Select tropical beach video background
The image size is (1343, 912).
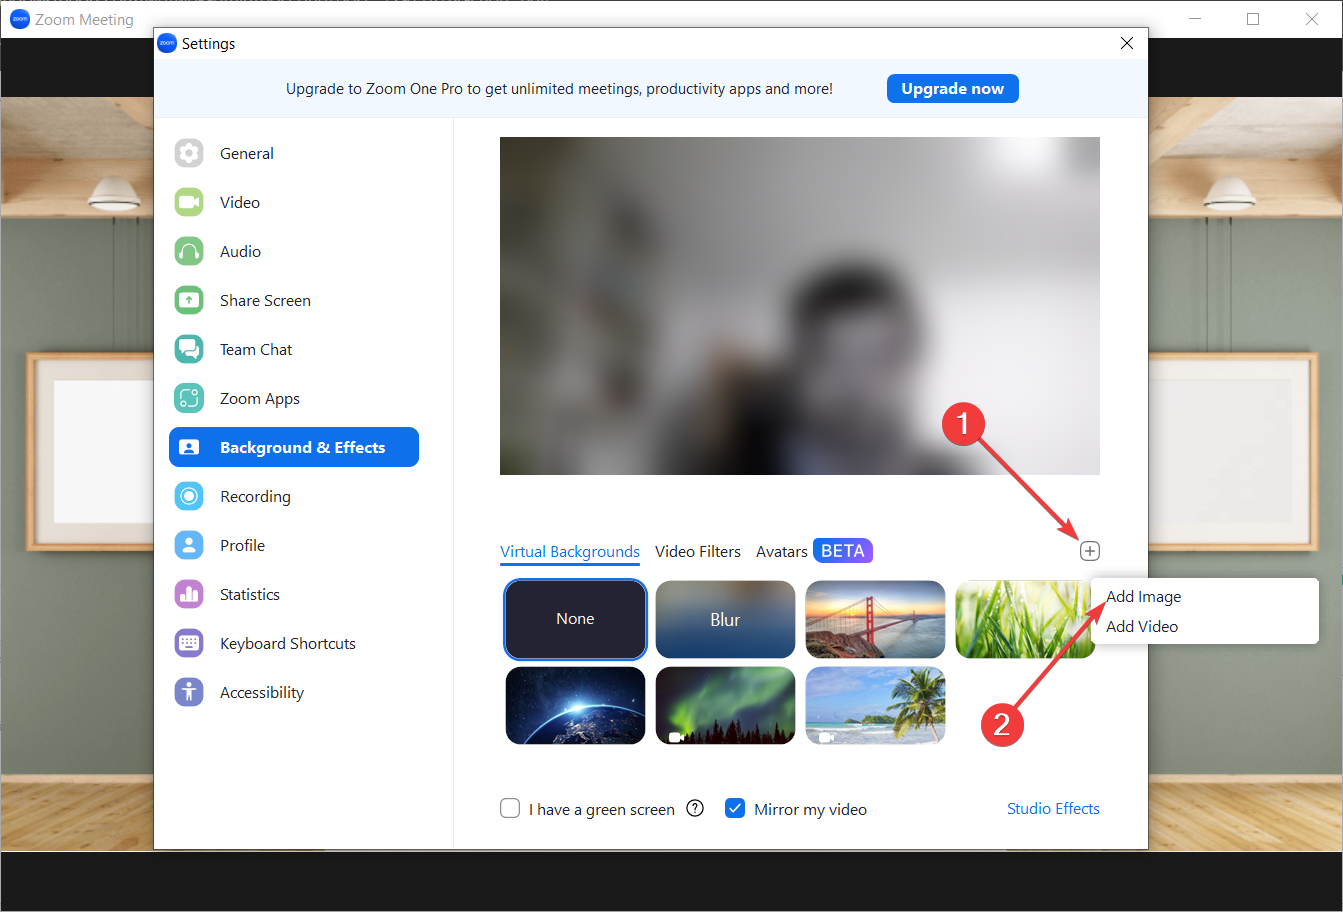click(x=875, y=705)
